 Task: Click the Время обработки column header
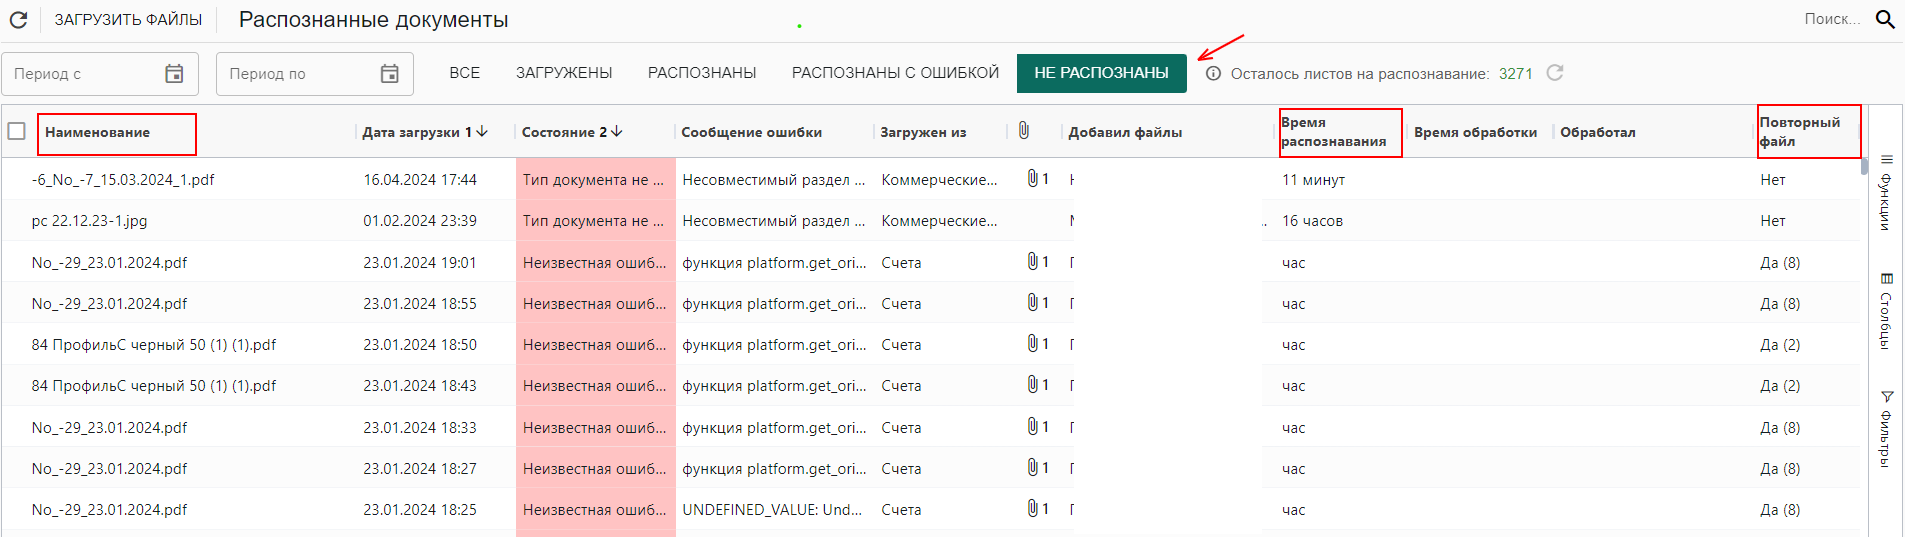[x=1475, y=132]
